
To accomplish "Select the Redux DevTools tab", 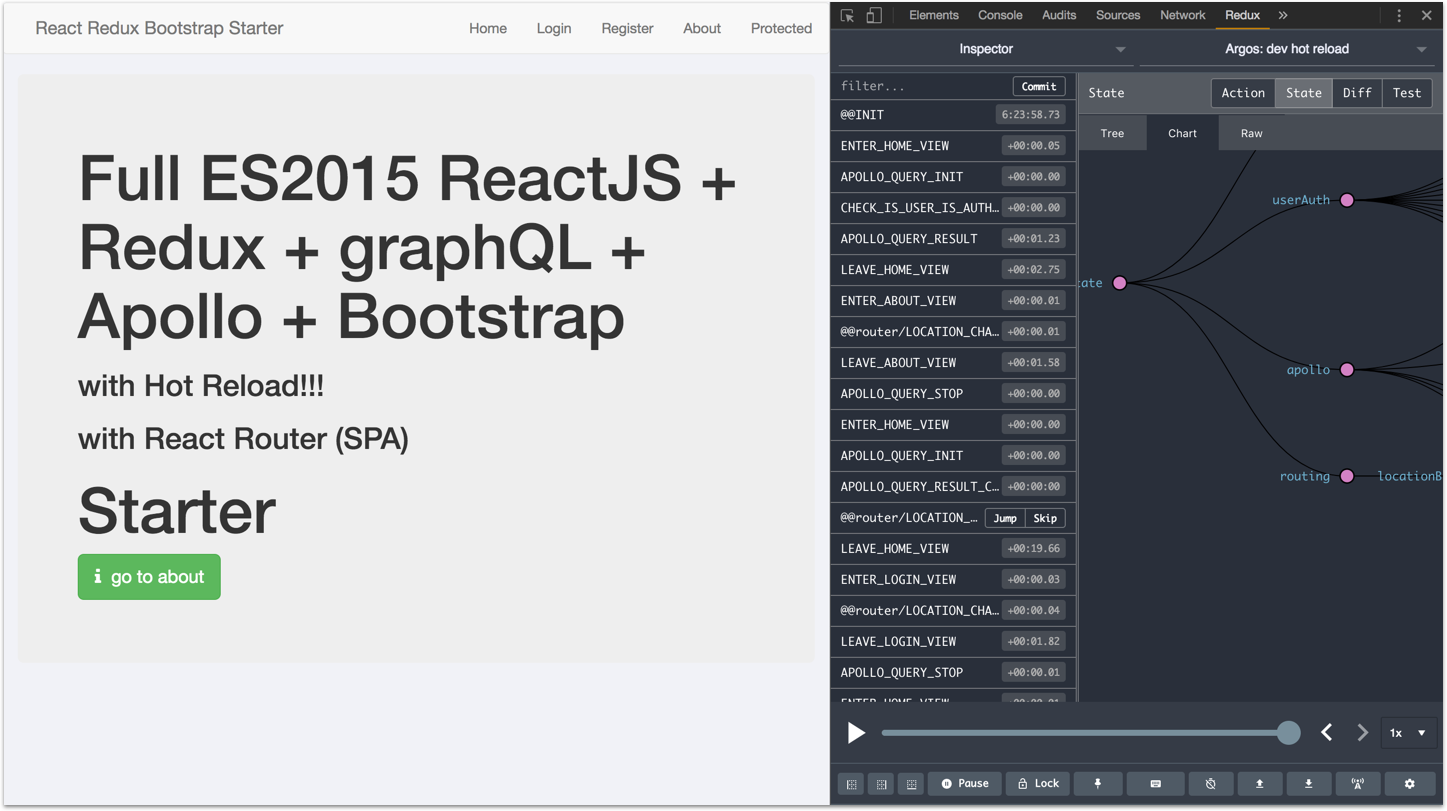I will click(1242, 16).
